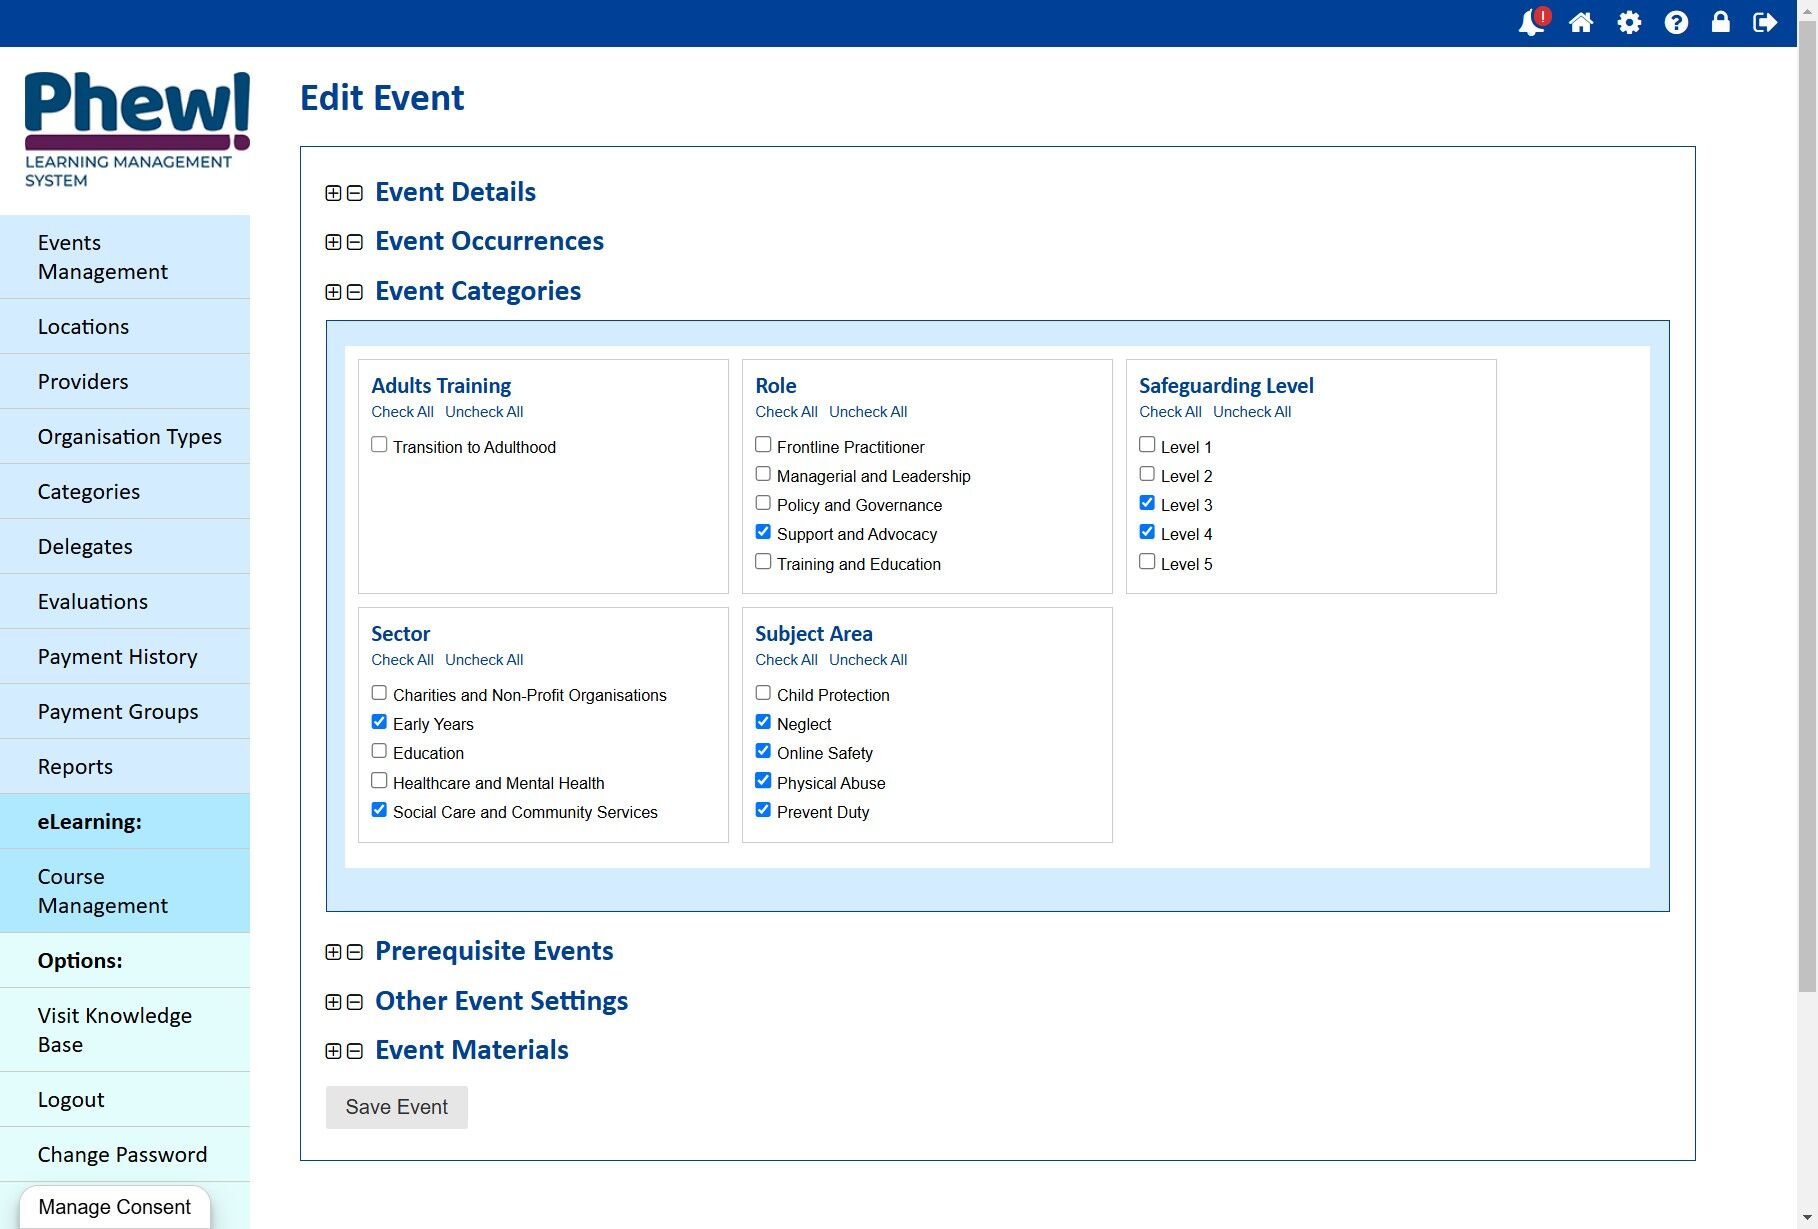The image size is (1818, 1229).
Task: Open Course Management under eLearning
Action: point(125,891)
